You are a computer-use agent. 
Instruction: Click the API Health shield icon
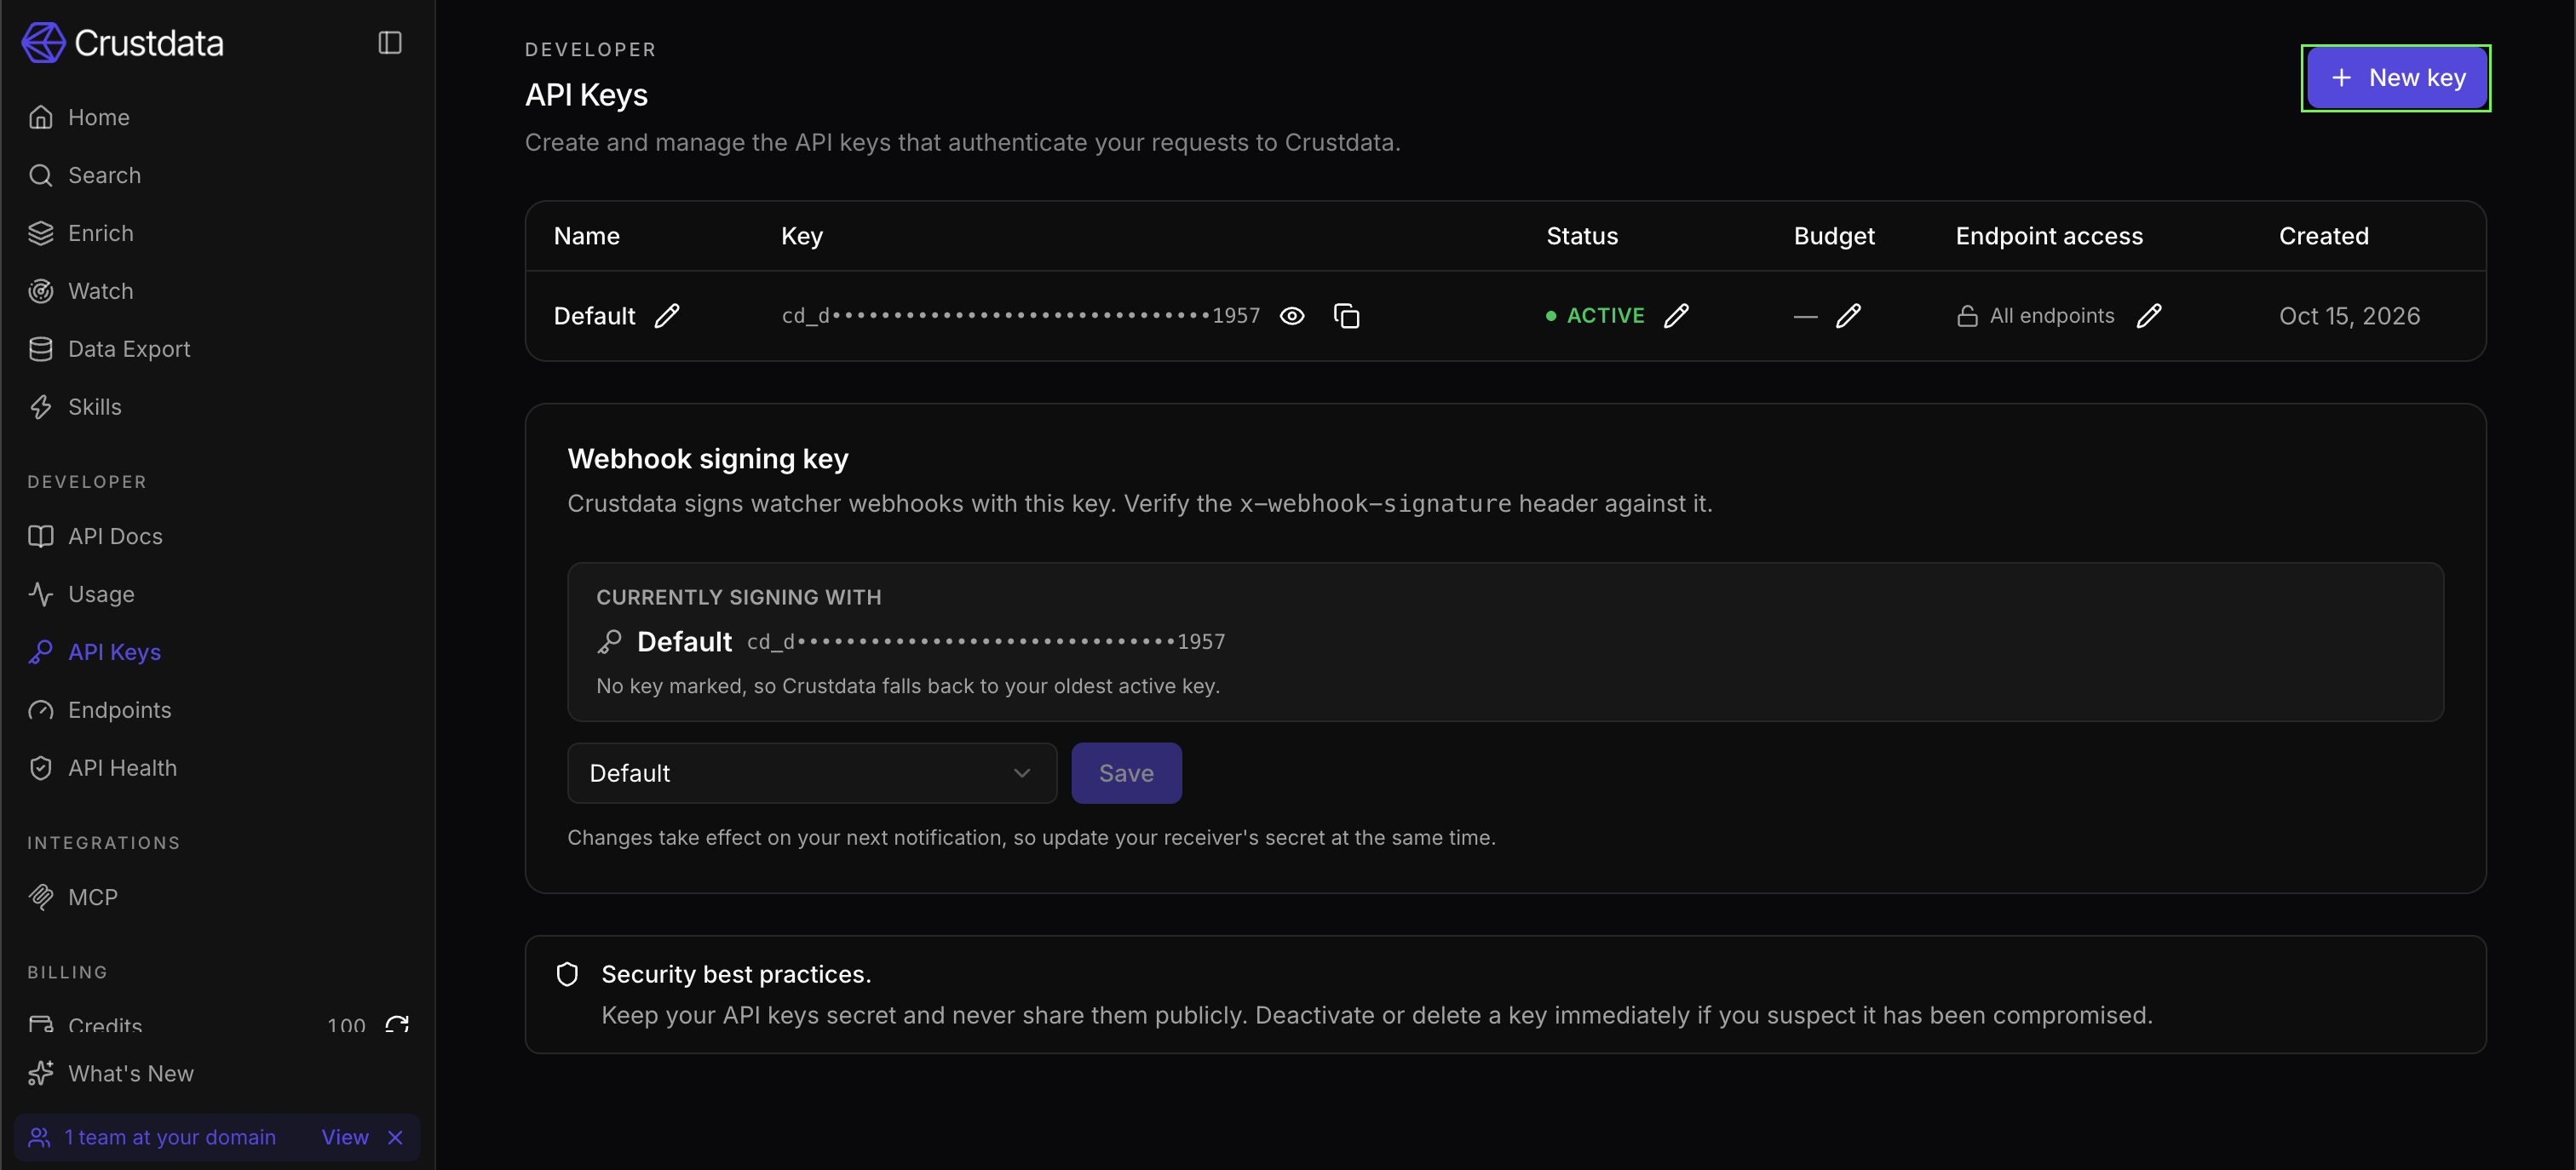point(41,768)
